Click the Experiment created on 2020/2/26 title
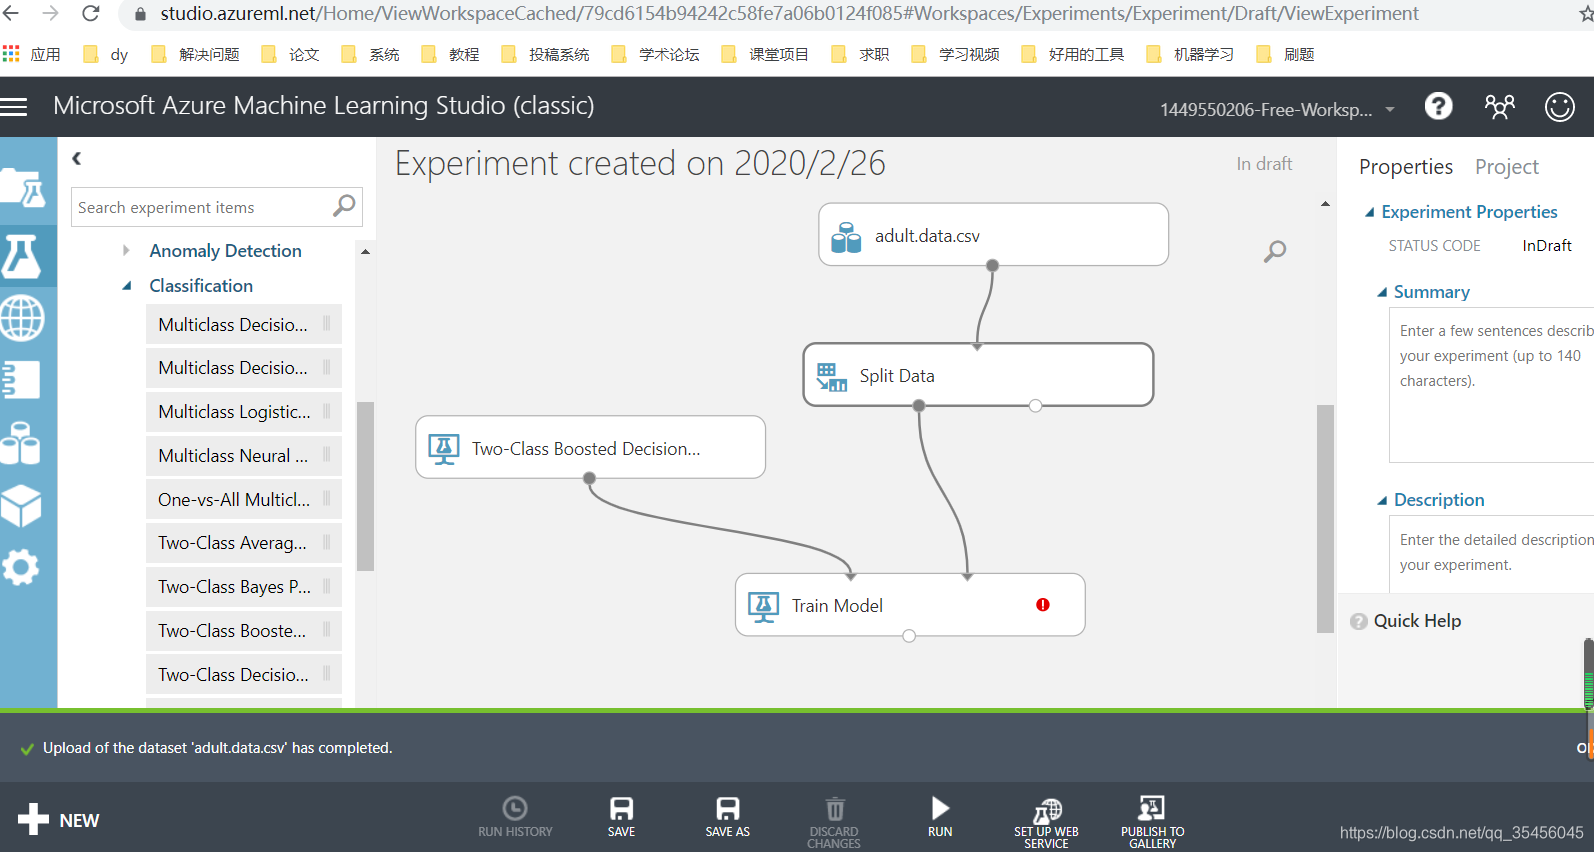 coord(640,163)
